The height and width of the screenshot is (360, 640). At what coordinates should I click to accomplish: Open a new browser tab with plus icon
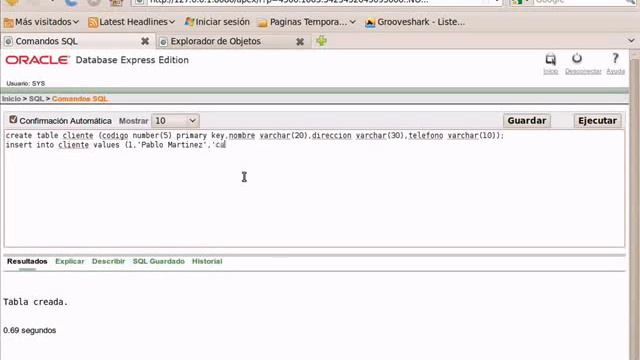[x=321, y=41]
